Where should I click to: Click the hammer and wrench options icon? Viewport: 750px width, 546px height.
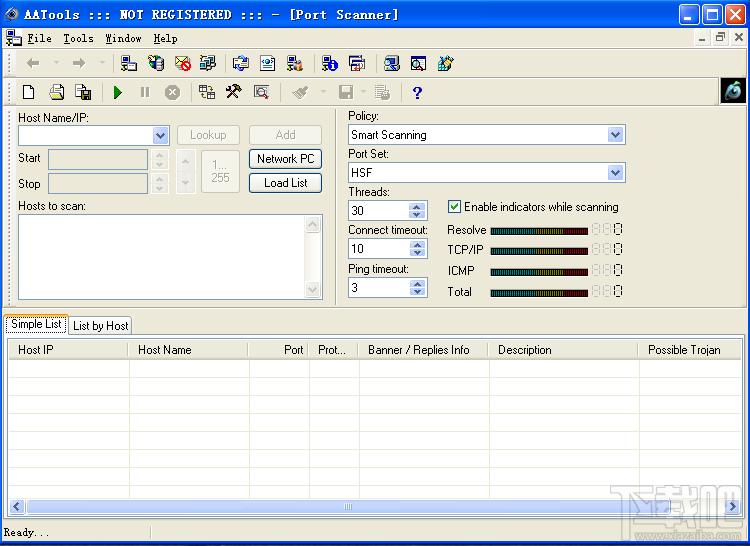coord(233,92)
